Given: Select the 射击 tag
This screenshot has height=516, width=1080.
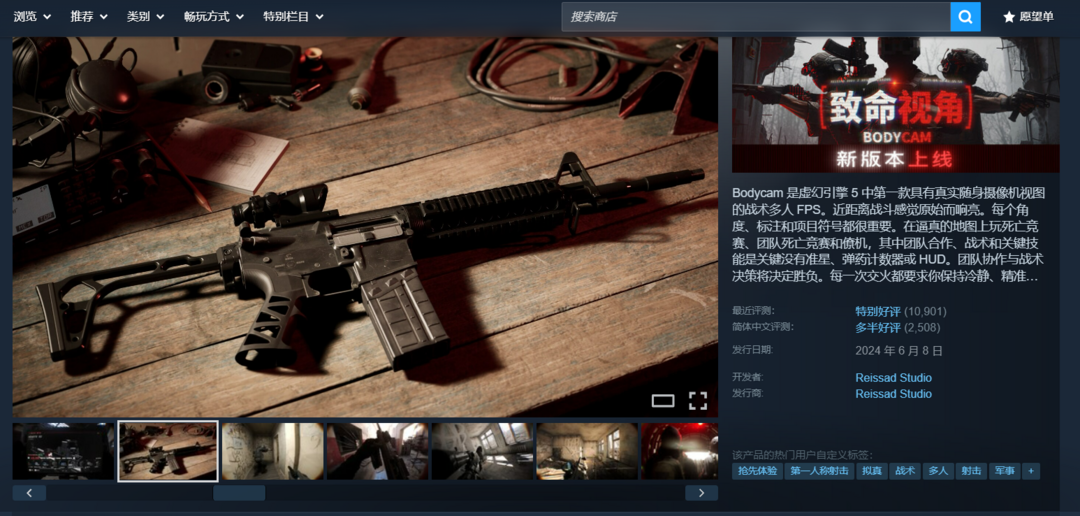Looking at the screenshot, I should click(970, 471).
